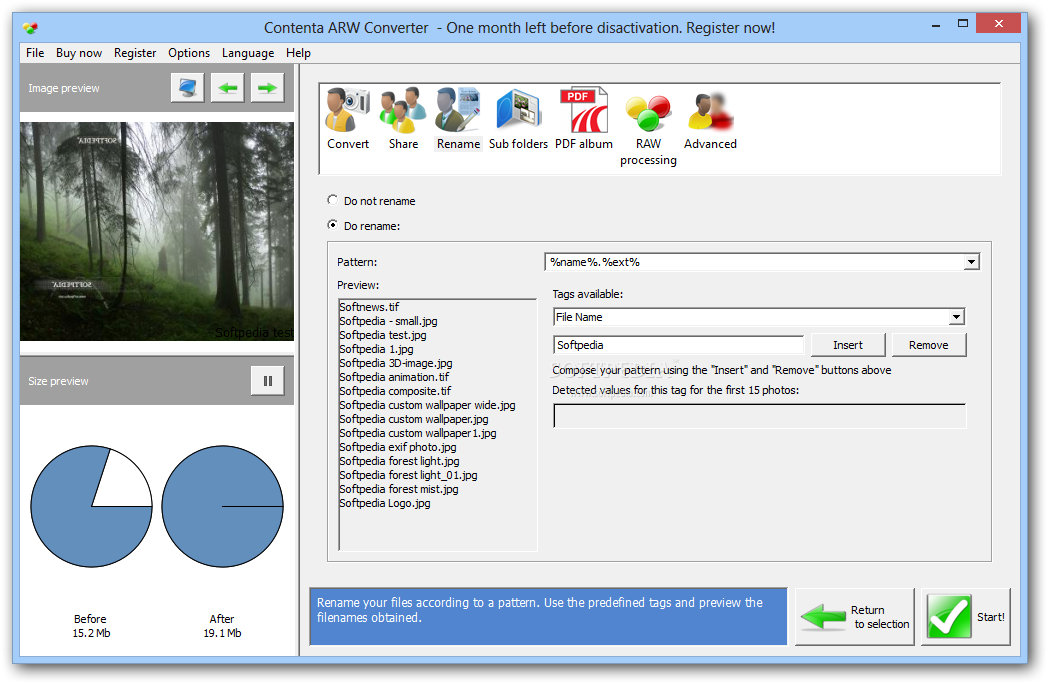Pause the size preview

point(267,381)
